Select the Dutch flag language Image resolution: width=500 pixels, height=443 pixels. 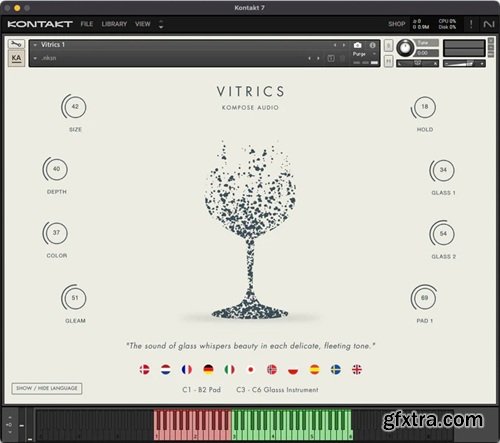166,369
